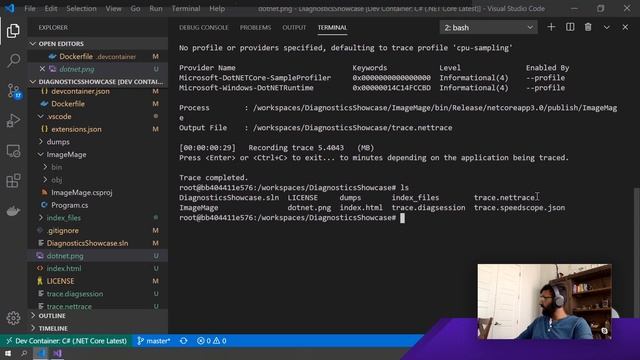
Task: Open the Extensions view
Action: point(13,181)
